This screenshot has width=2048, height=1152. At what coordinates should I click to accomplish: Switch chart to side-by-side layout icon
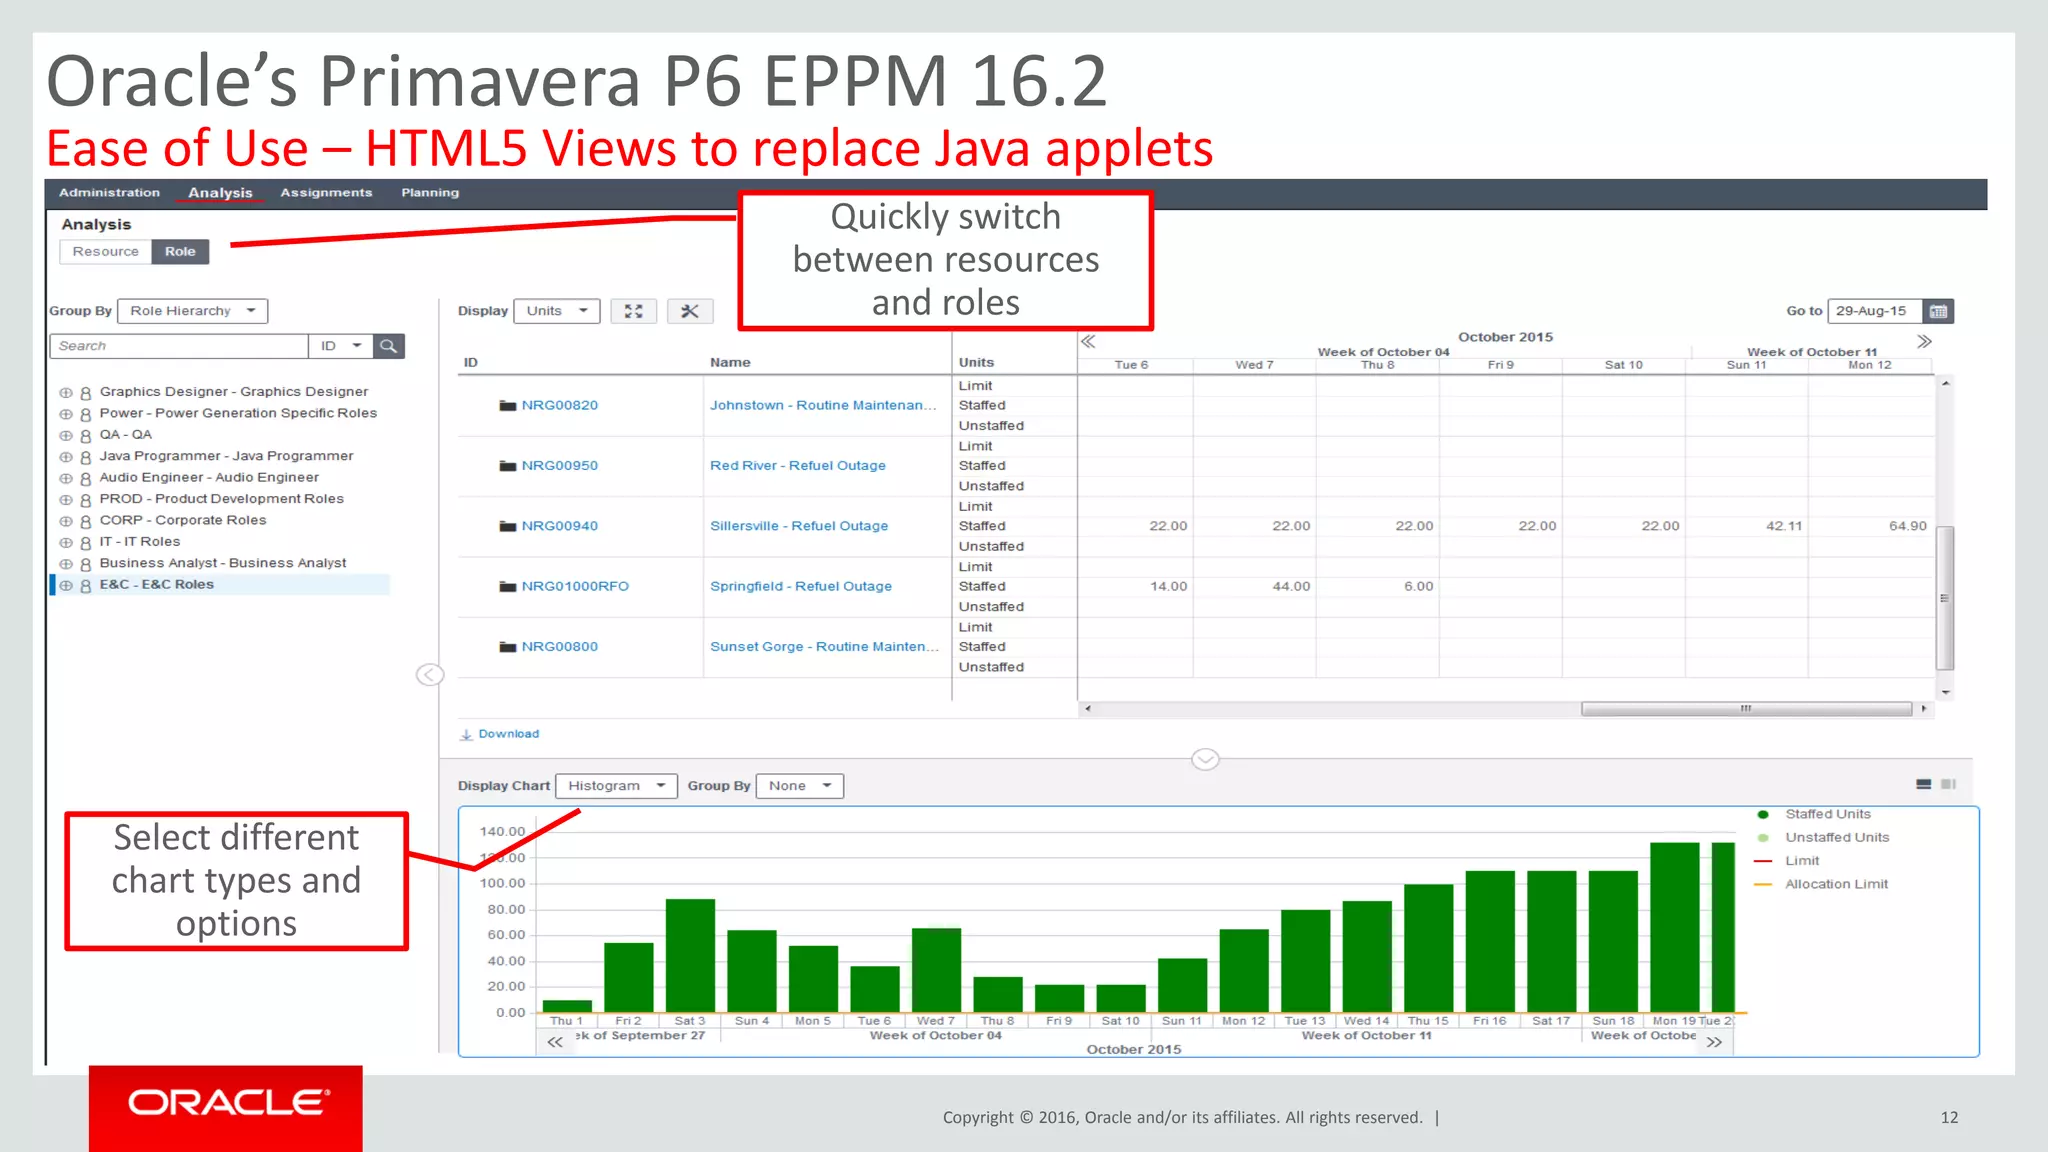pos(1948,784)
